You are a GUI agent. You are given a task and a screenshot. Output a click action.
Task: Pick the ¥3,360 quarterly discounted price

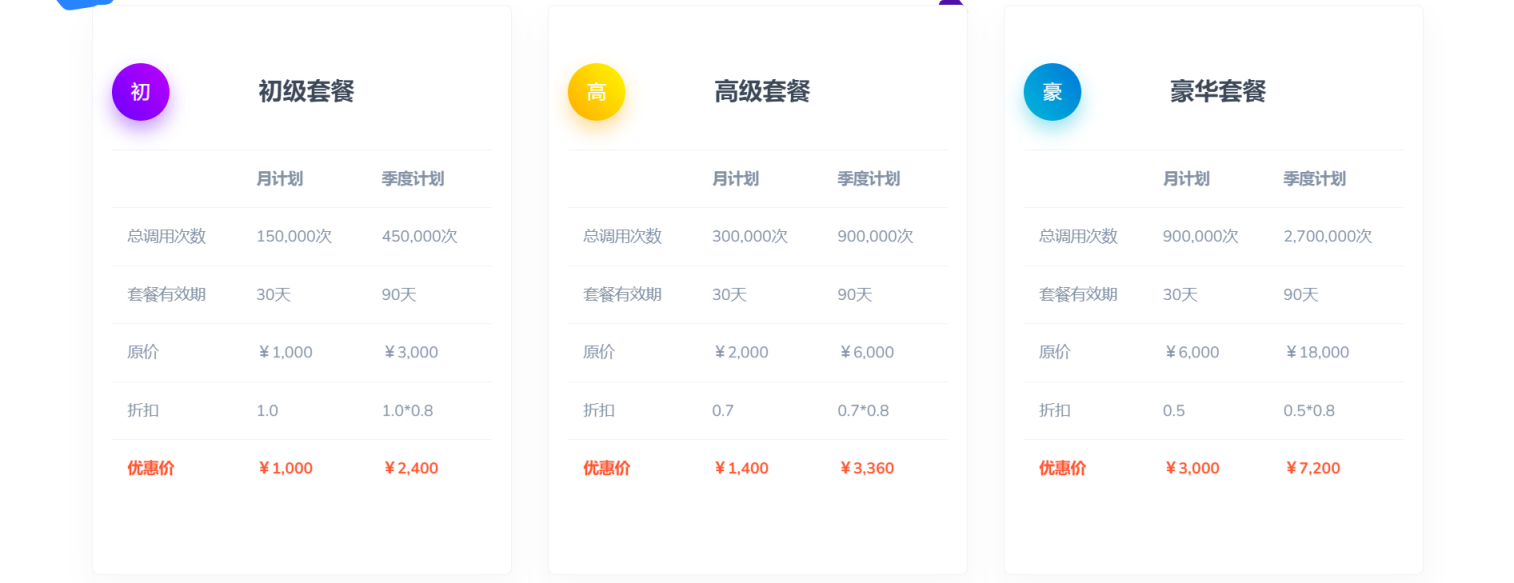click(865, 468)
